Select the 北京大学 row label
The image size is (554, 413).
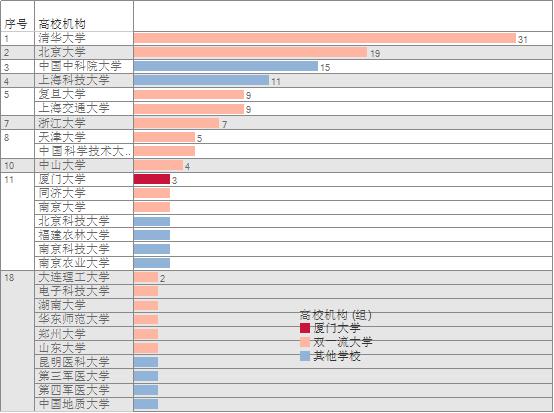pyautogui.click(x=62, y=52)
